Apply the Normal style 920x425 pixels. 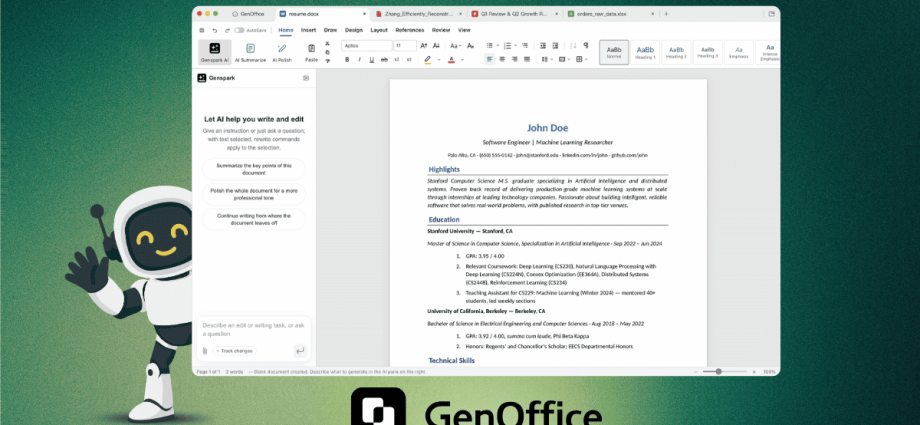(614, 52)
